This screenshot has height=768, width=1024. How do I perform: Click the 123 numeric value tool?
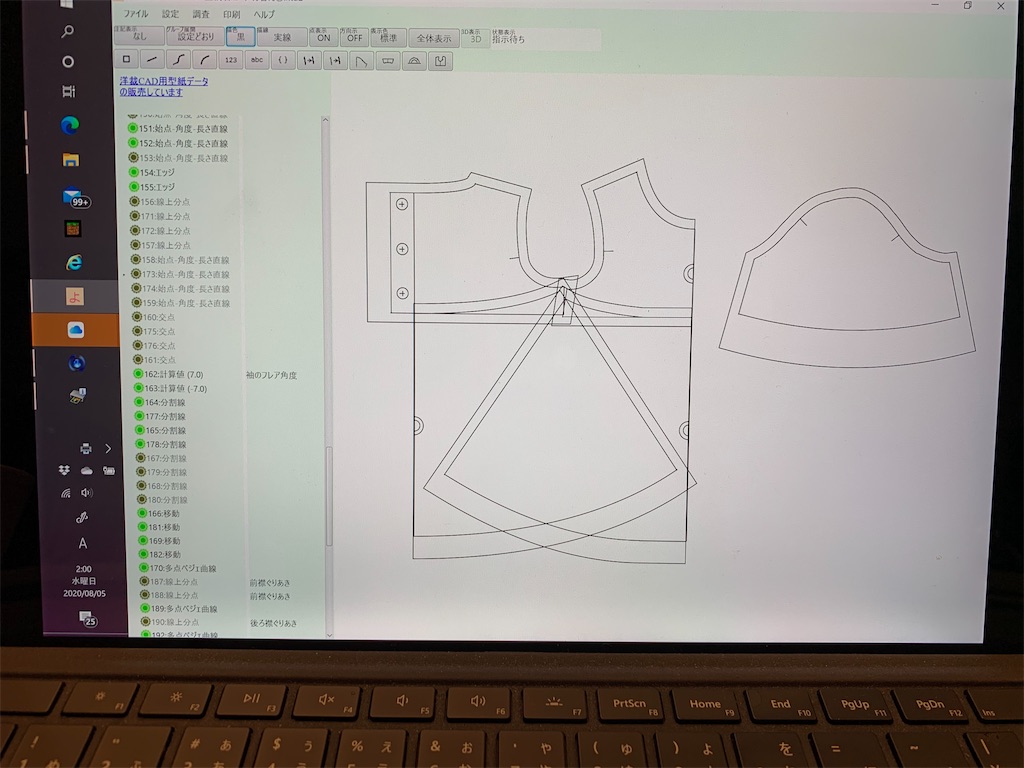[x=231, y=60]
